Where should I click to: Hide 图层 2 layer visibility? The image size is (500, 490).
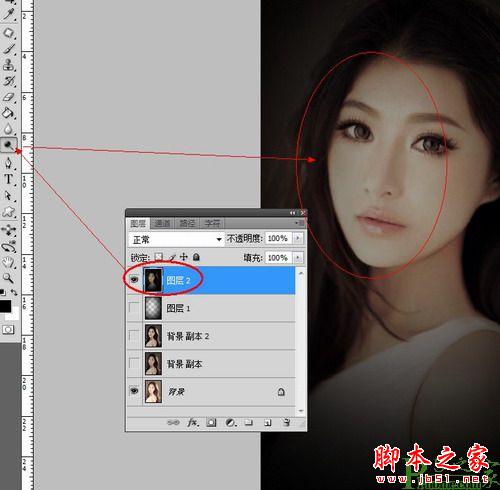(134, 279)
